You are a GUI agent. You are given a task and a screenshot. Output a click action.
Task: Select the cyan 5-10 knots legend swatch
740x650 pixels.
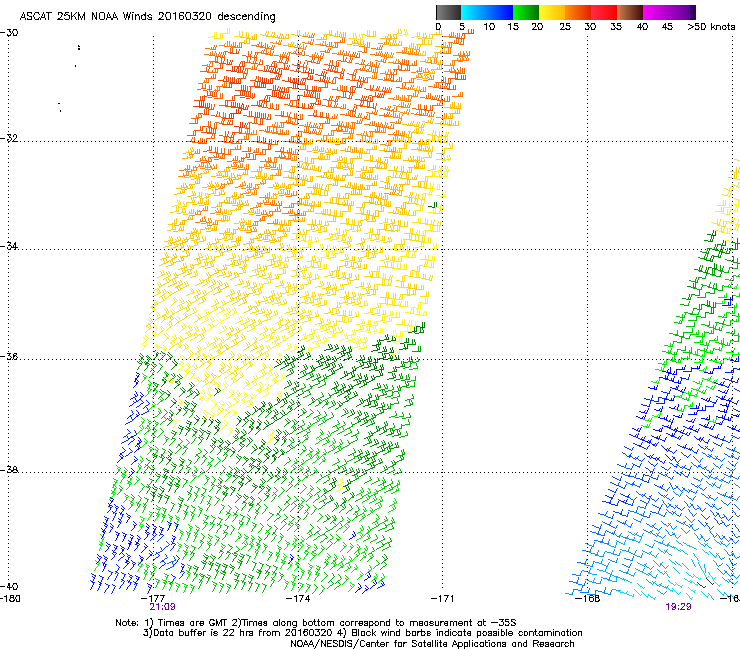(x=474, y=12)
